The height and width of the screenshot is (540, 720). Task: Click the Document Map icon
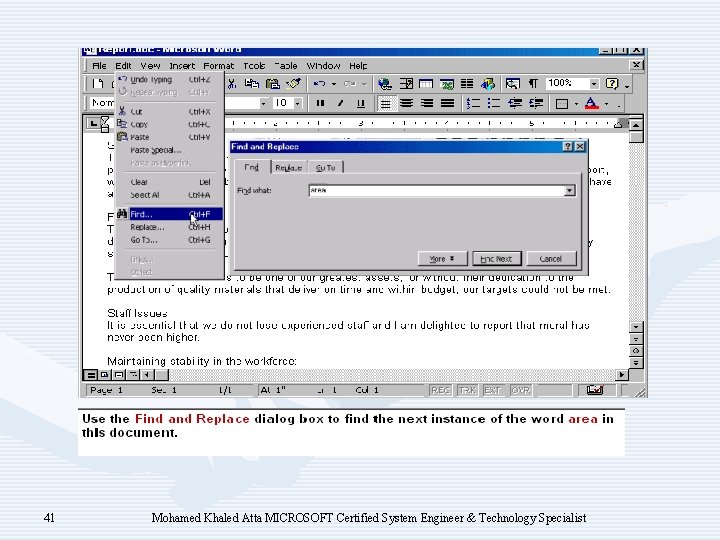[x=512, y=84]
